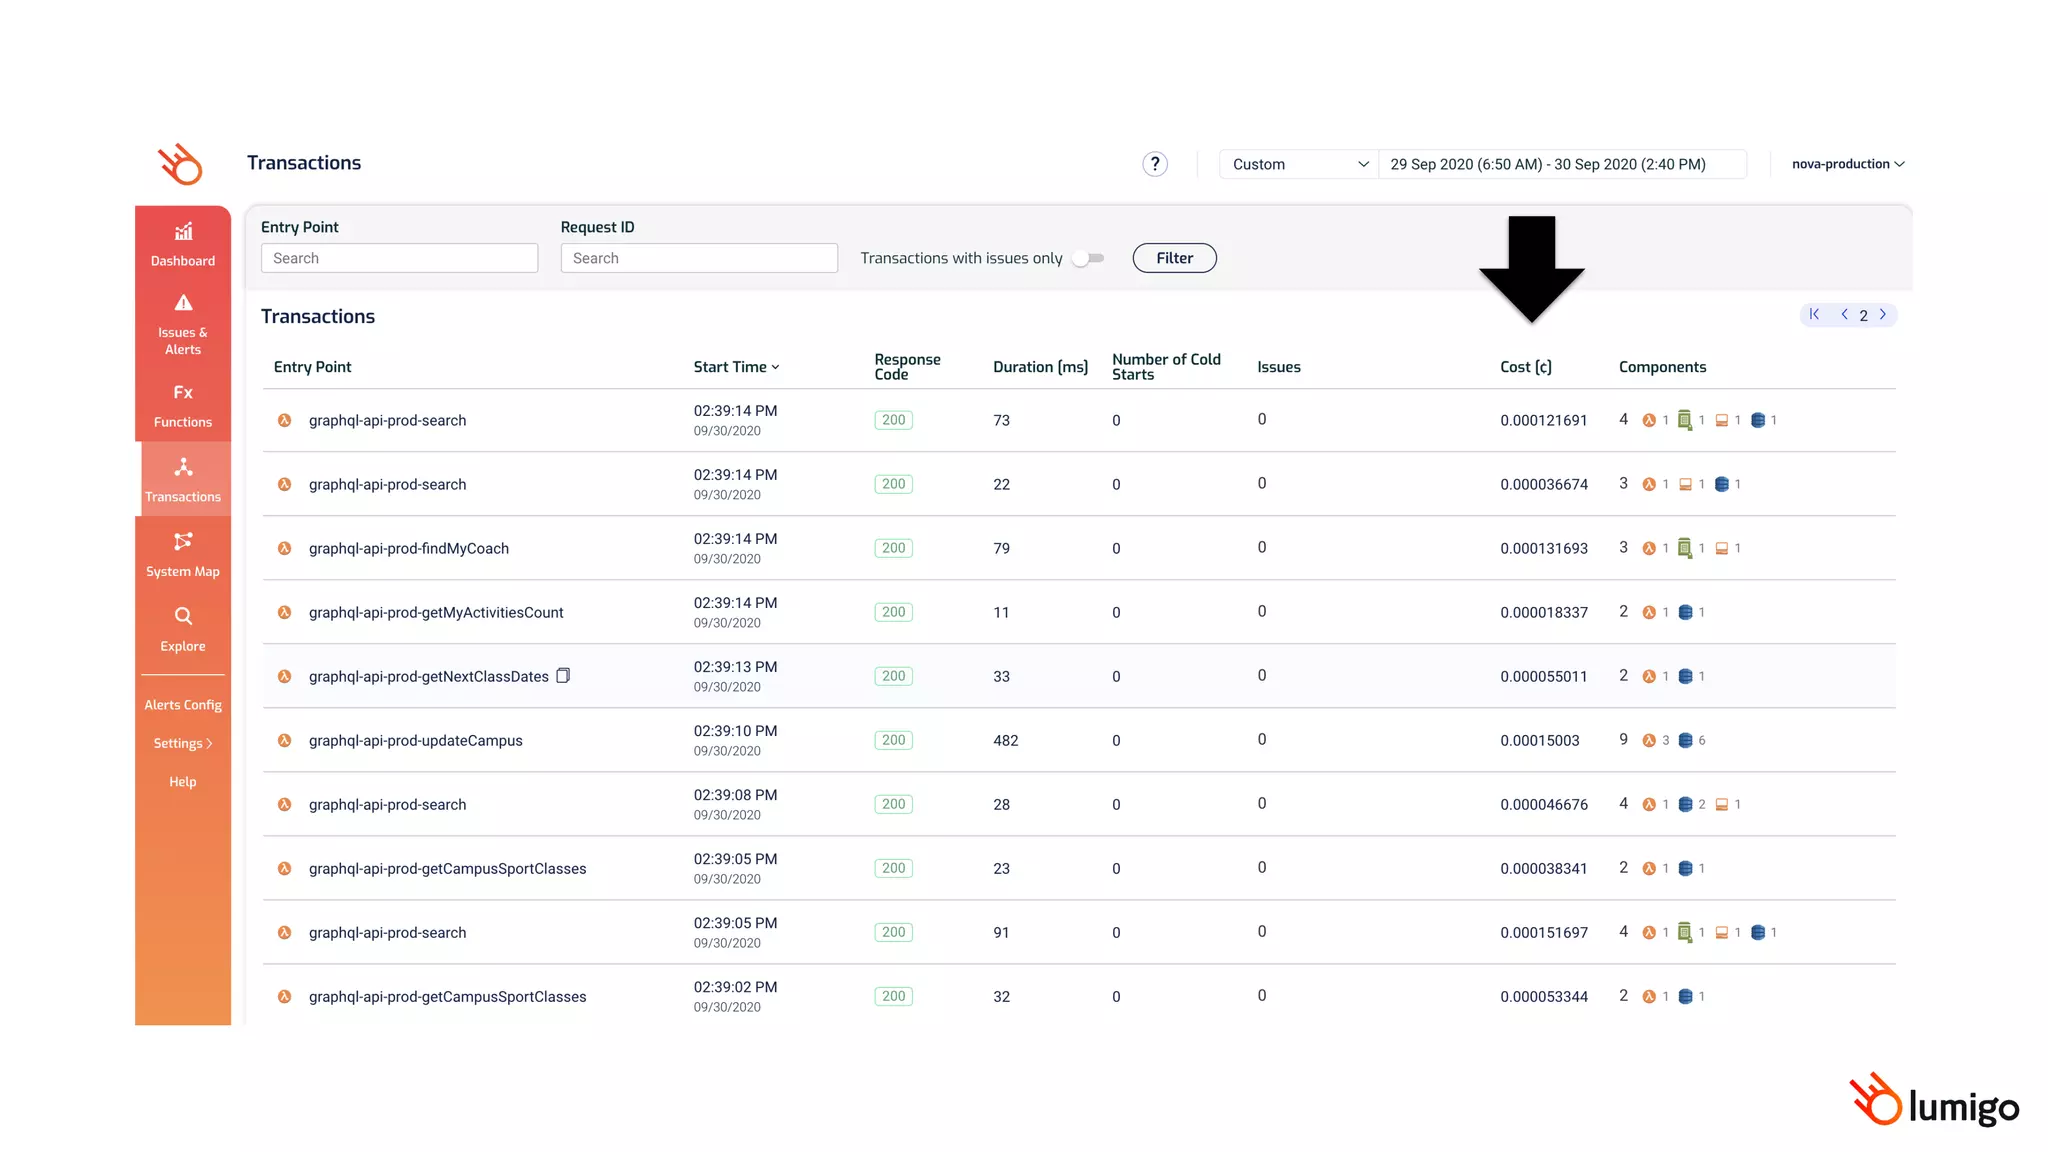Sort by Start Time column arrow
Image resolution: width=2048 pixels, height=1152 pixels.
775,367
